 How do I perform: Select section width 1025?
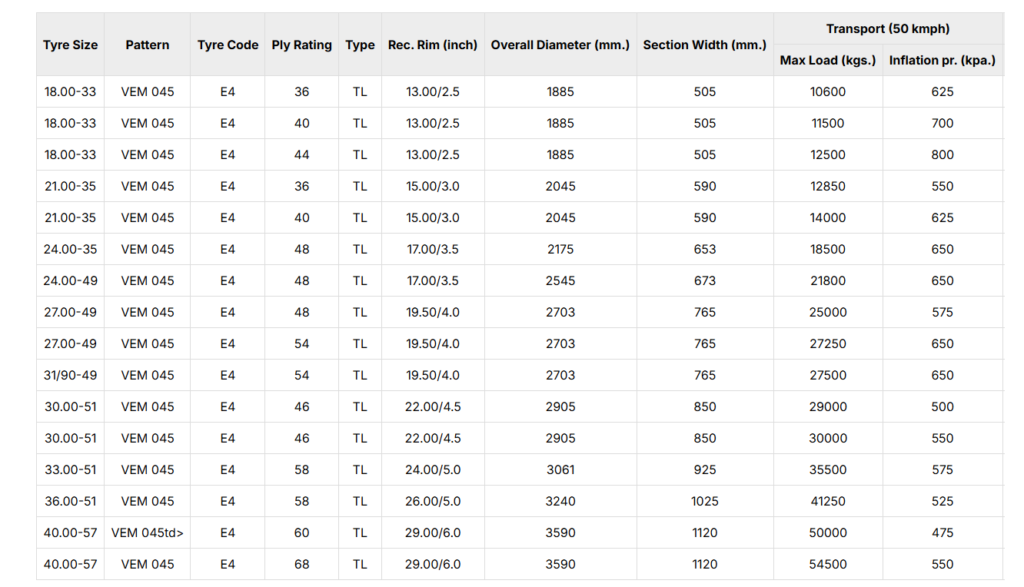click(x=705, y=501)
